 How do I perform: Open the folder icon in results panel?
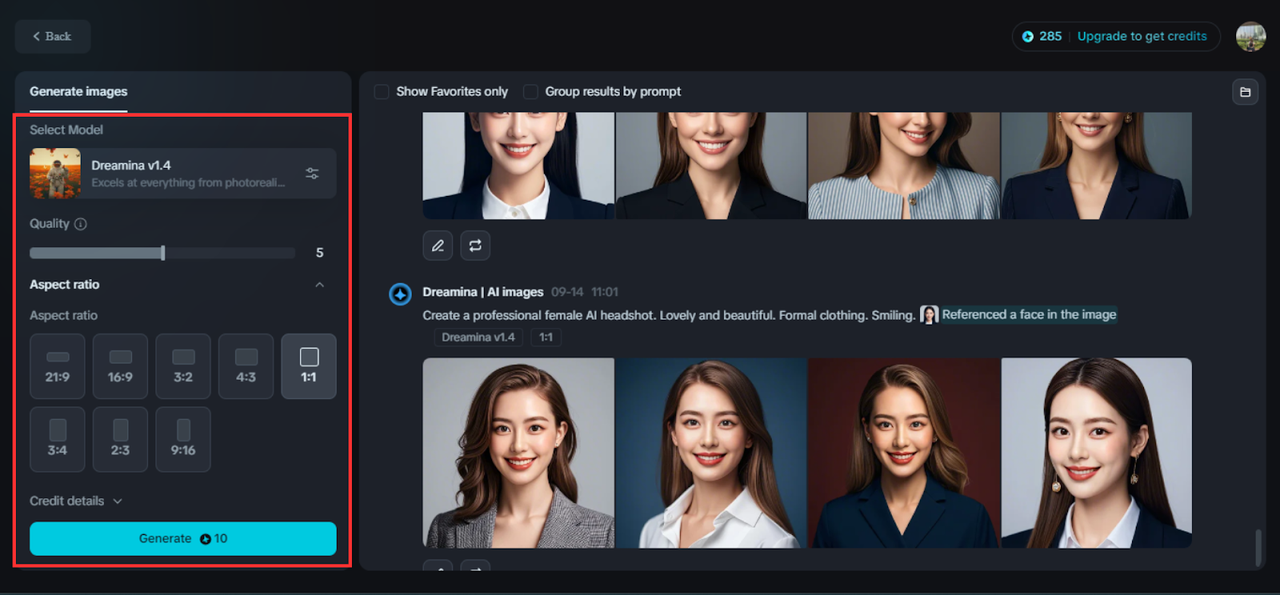1245,92
